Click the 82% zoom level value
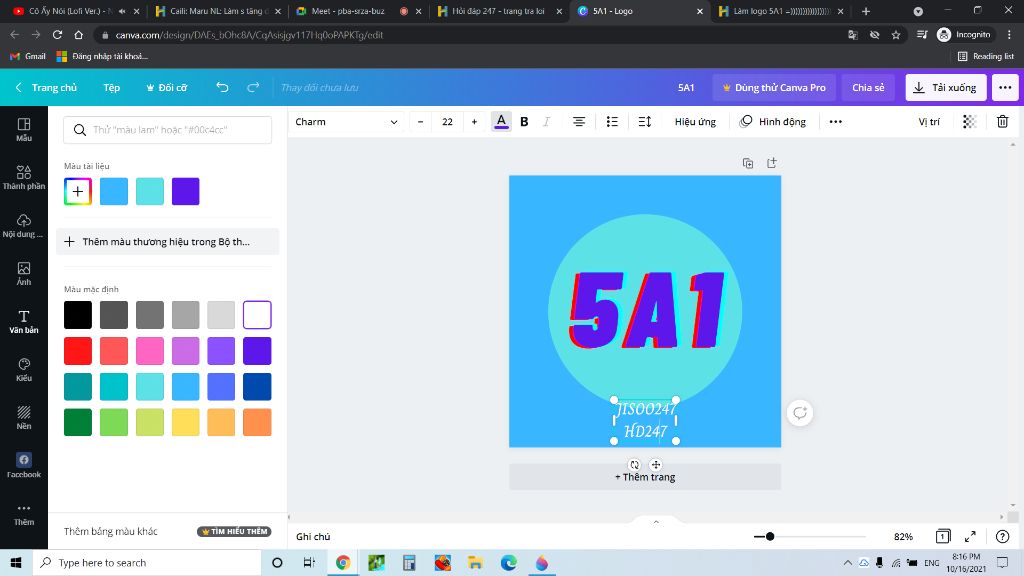 coord(903,536)
